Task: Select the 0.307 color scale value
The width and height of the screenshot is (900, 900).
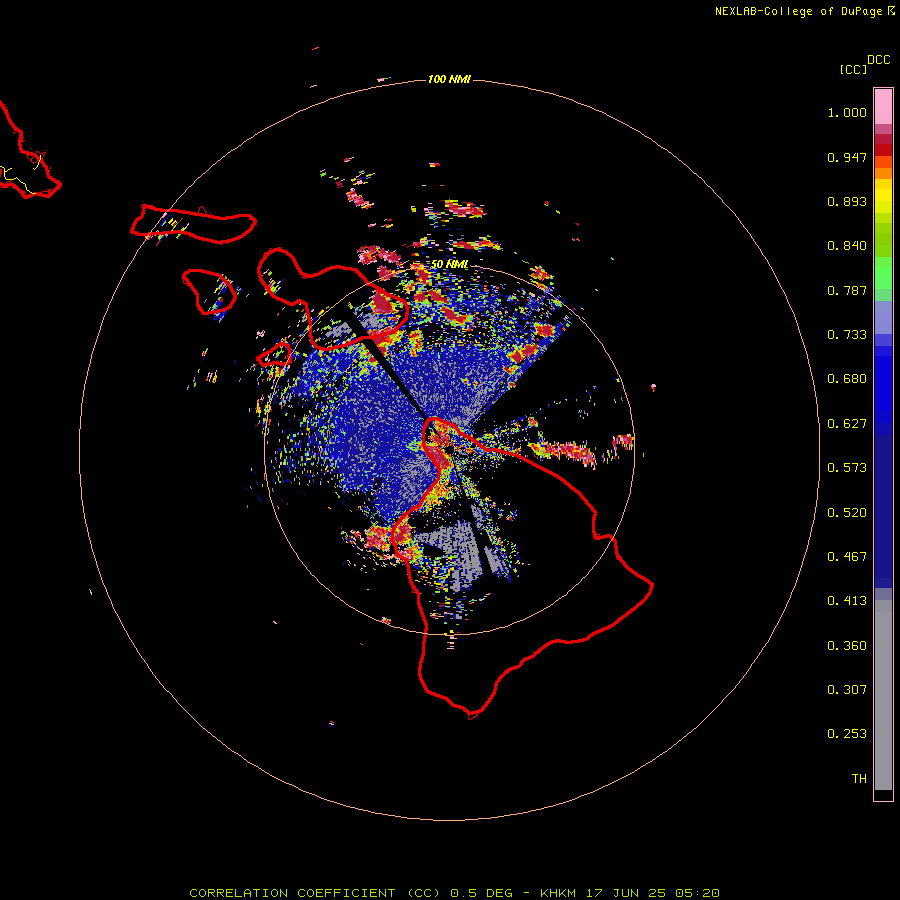Action: (x=847, y=690)
